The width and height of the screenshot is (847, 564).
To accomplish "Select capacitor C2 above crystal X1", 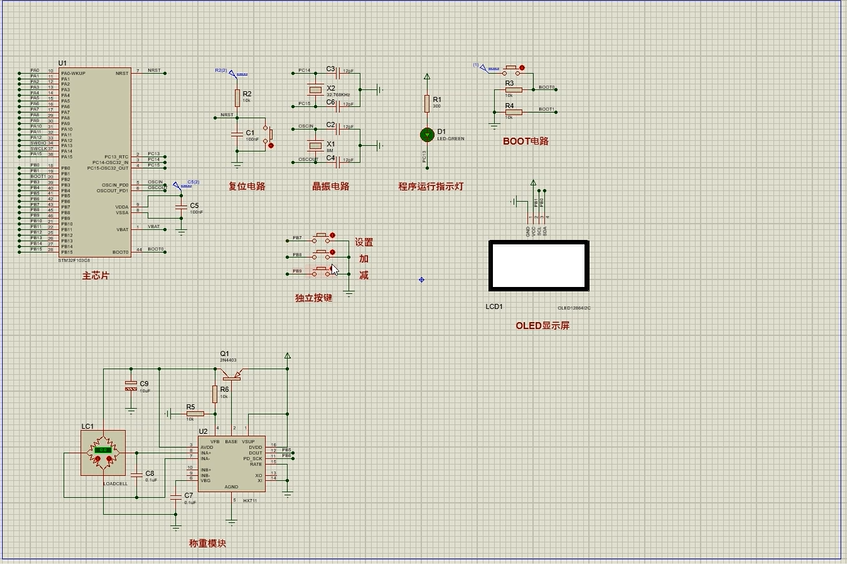I will [339, 129].
